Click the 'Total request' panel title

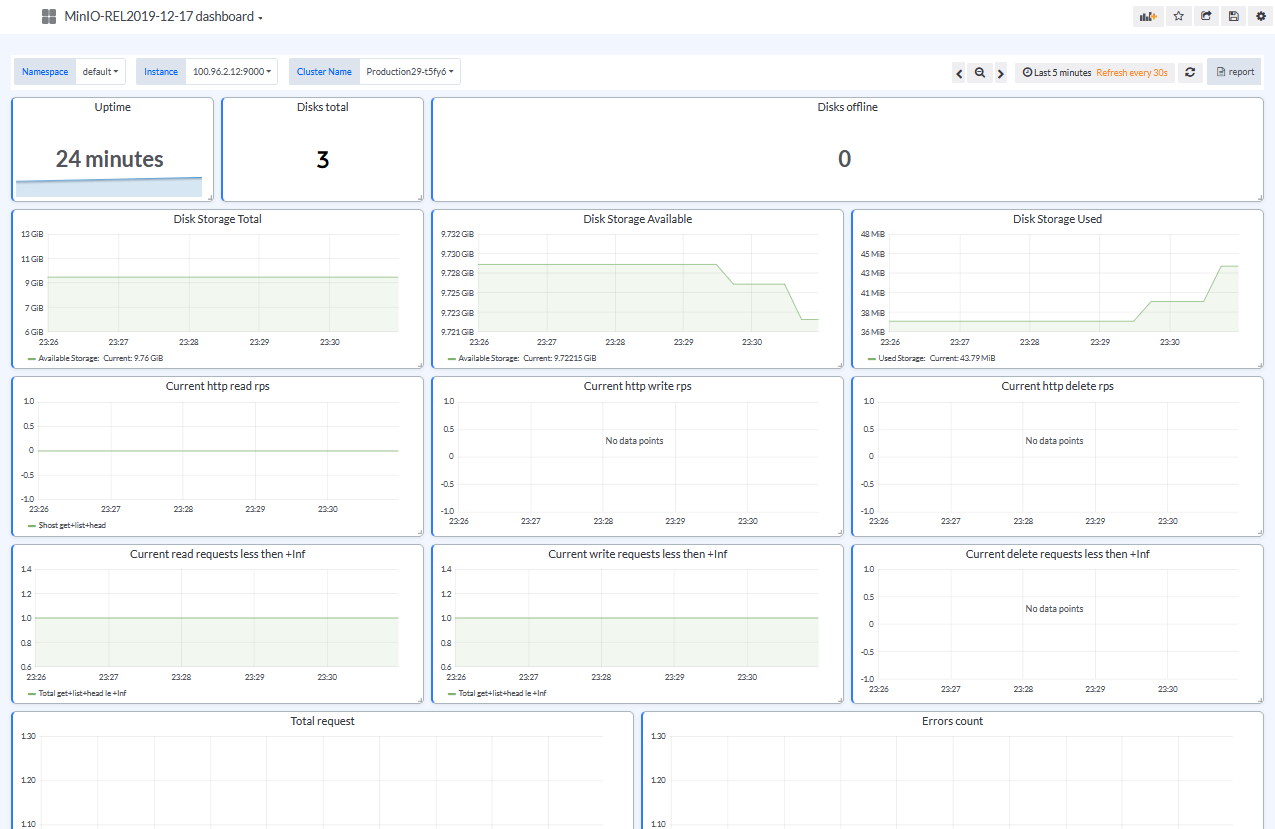click(323, 721)
